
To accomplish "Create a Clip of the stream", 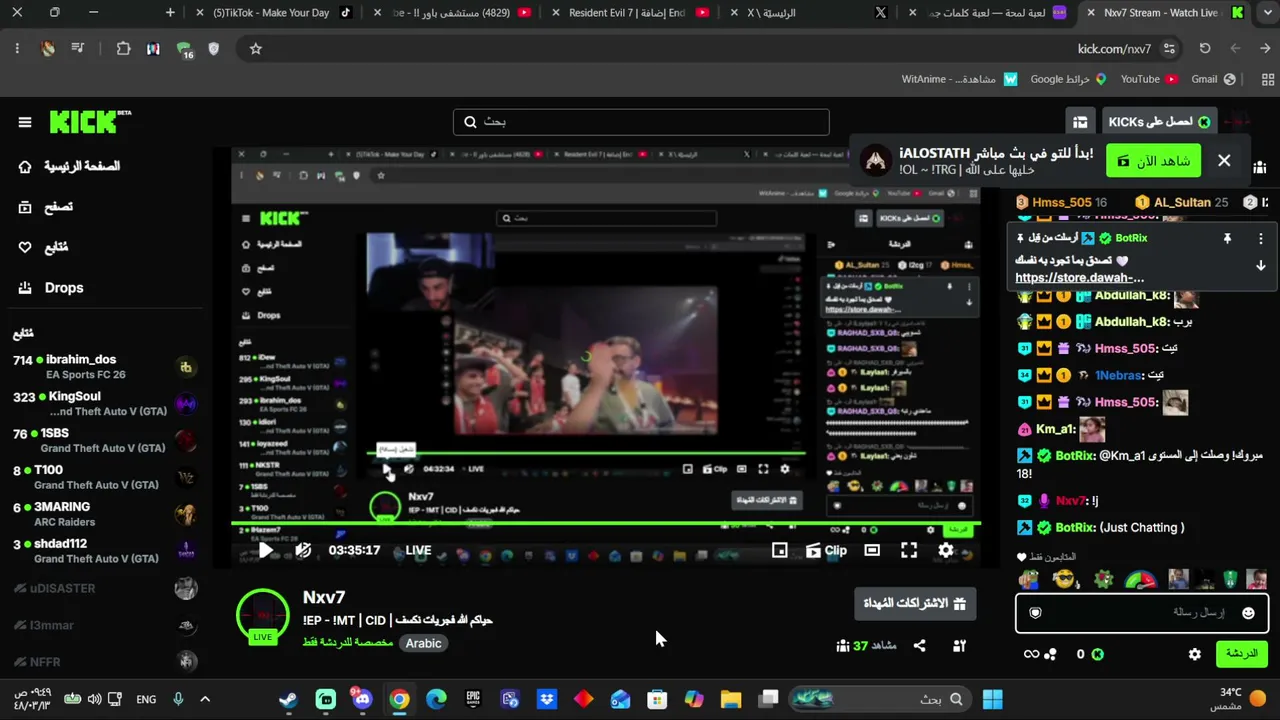I will tap(826, 550).
